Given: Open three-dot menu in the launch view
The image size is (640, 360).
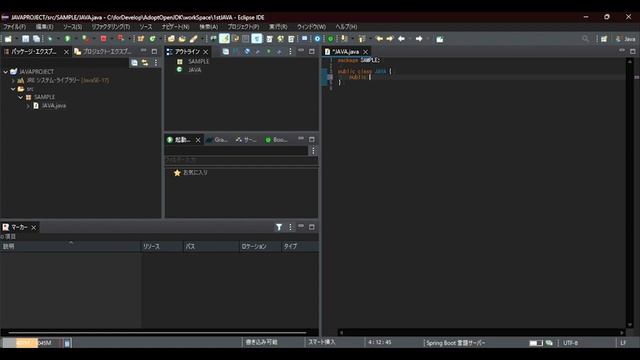Looking at the screenshot, I should point(313,151).
